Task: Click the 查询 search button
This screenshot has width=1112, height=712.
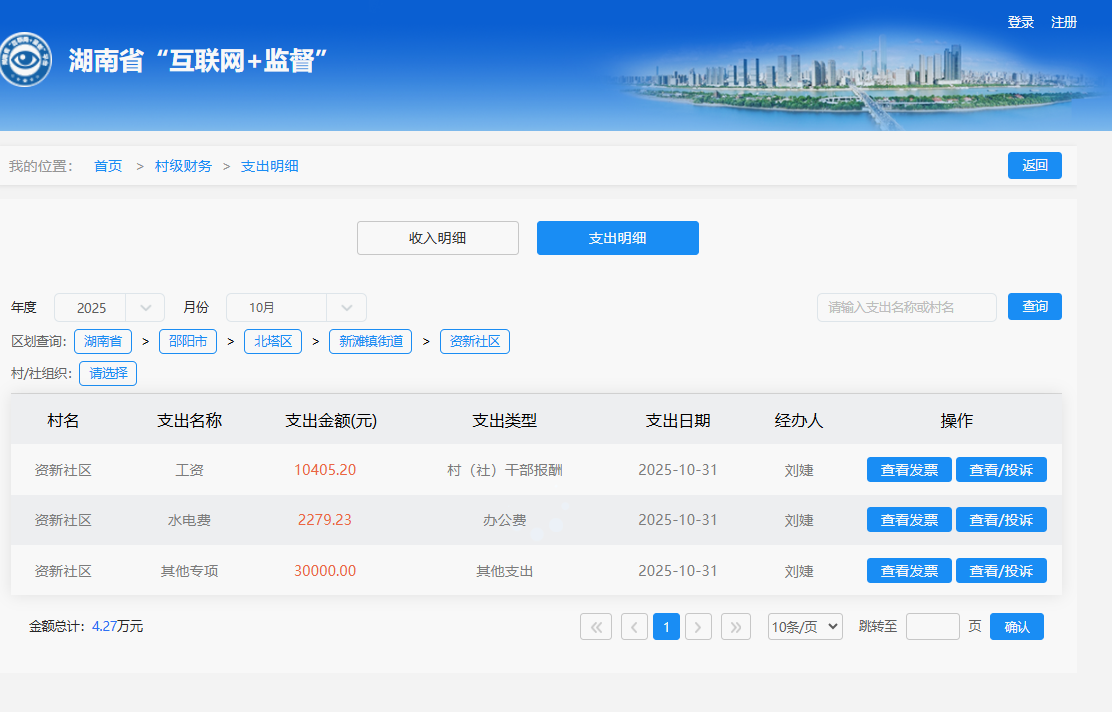Action: pyautogui.click(x=1034, y=306)
